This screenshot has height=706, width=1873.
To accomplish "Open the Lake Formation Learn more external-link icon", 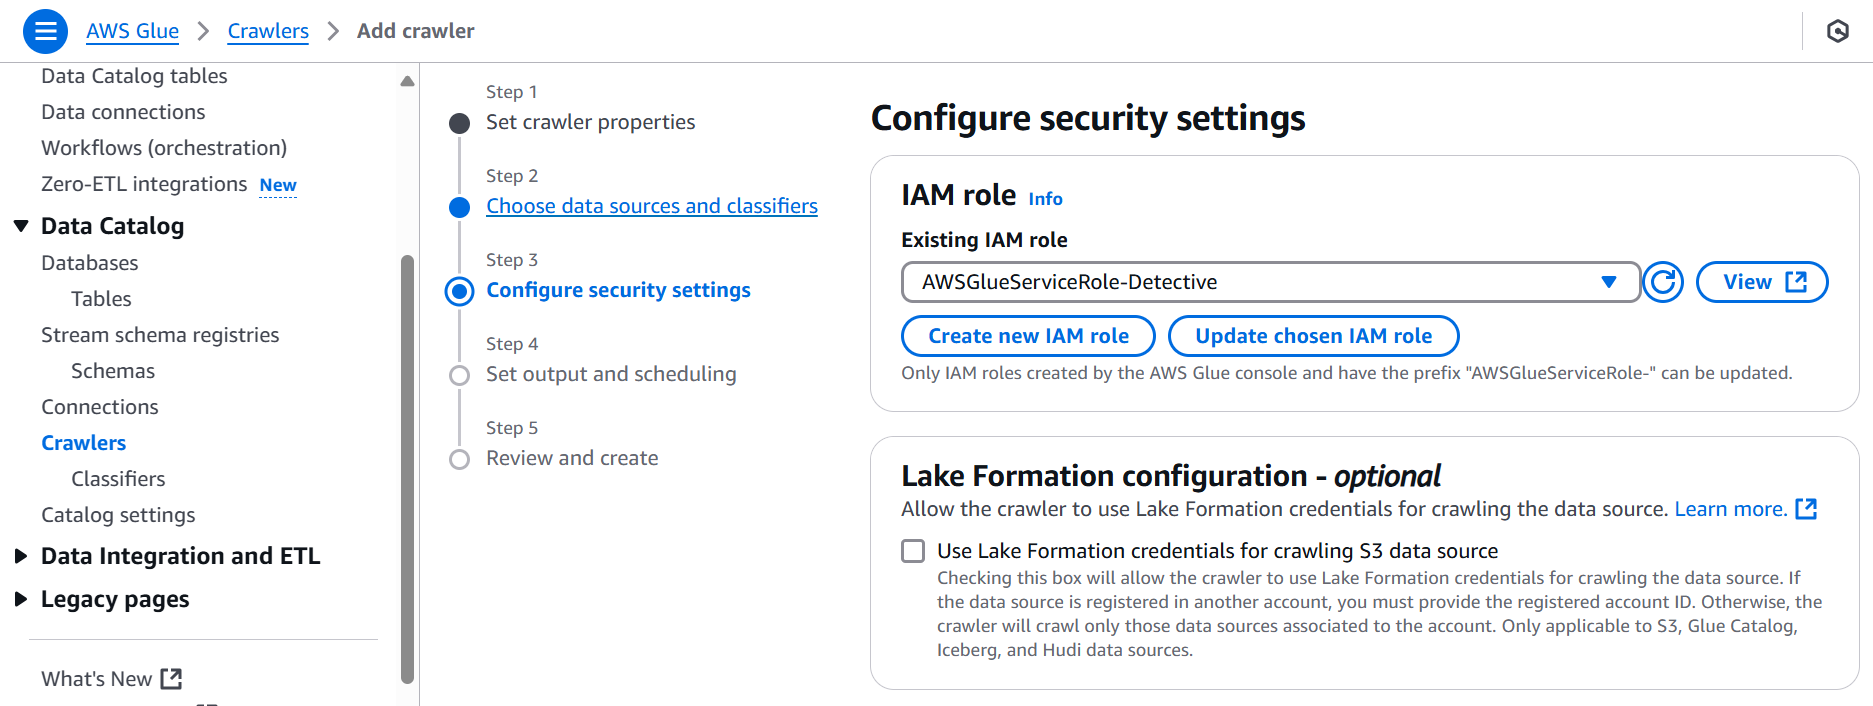I will 1806,509.
